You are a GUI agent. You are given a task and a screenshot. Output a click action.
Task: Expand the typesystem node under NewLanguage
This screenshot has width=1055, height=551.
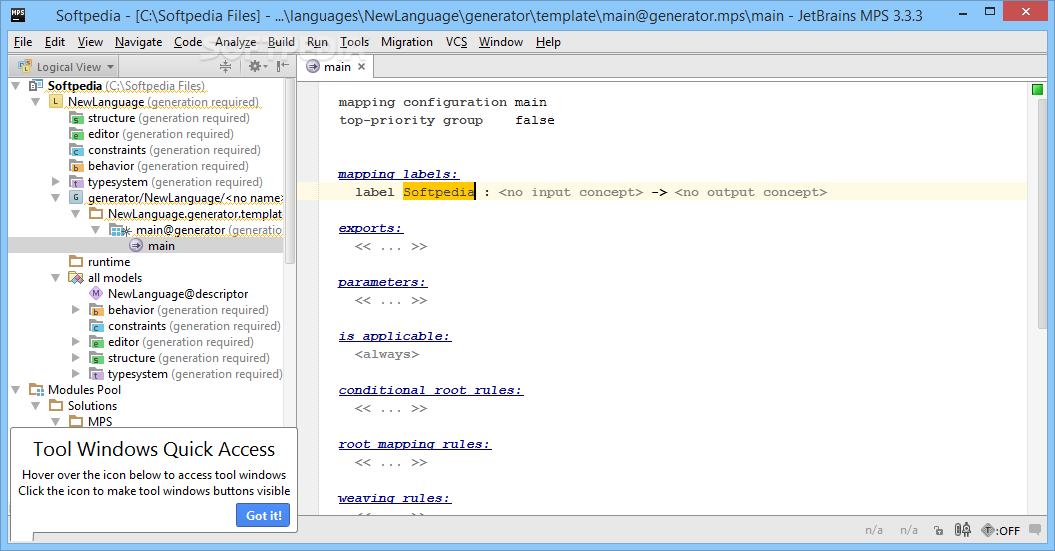(56, 182)
